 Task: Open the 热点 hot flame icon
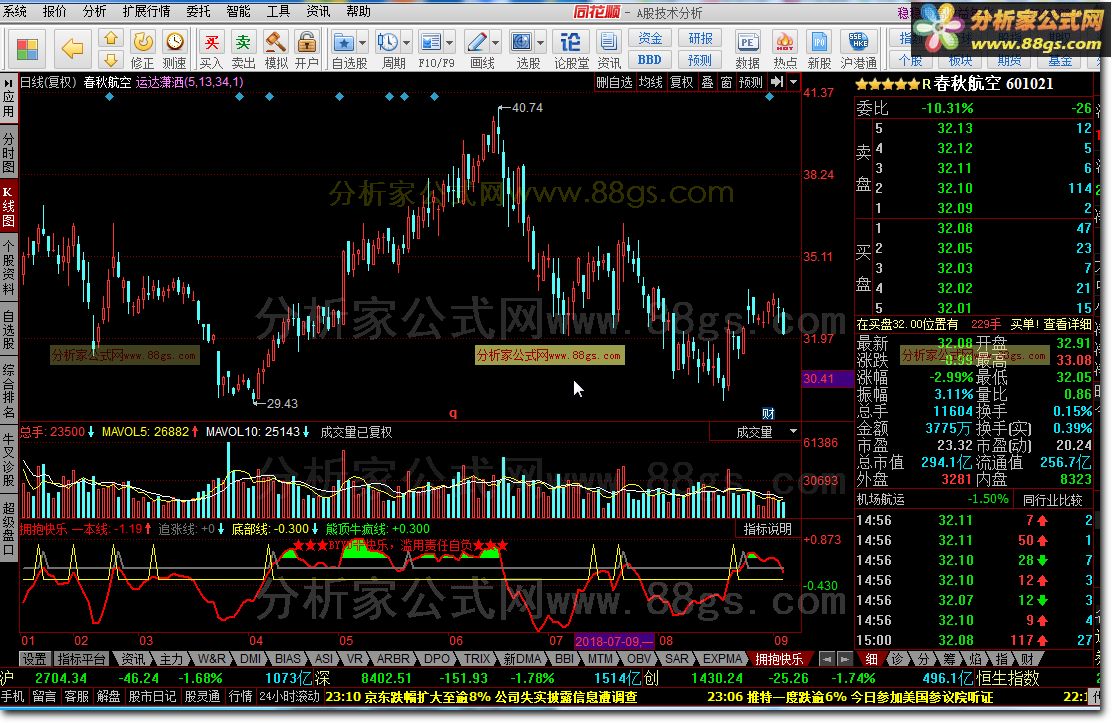click(784, 42)
